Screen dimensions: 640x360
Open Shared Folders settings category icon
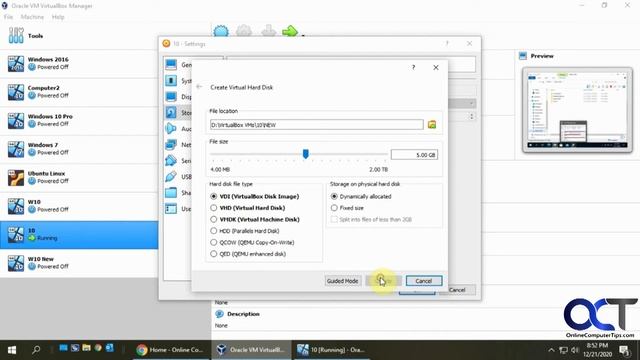click(171, 192)
